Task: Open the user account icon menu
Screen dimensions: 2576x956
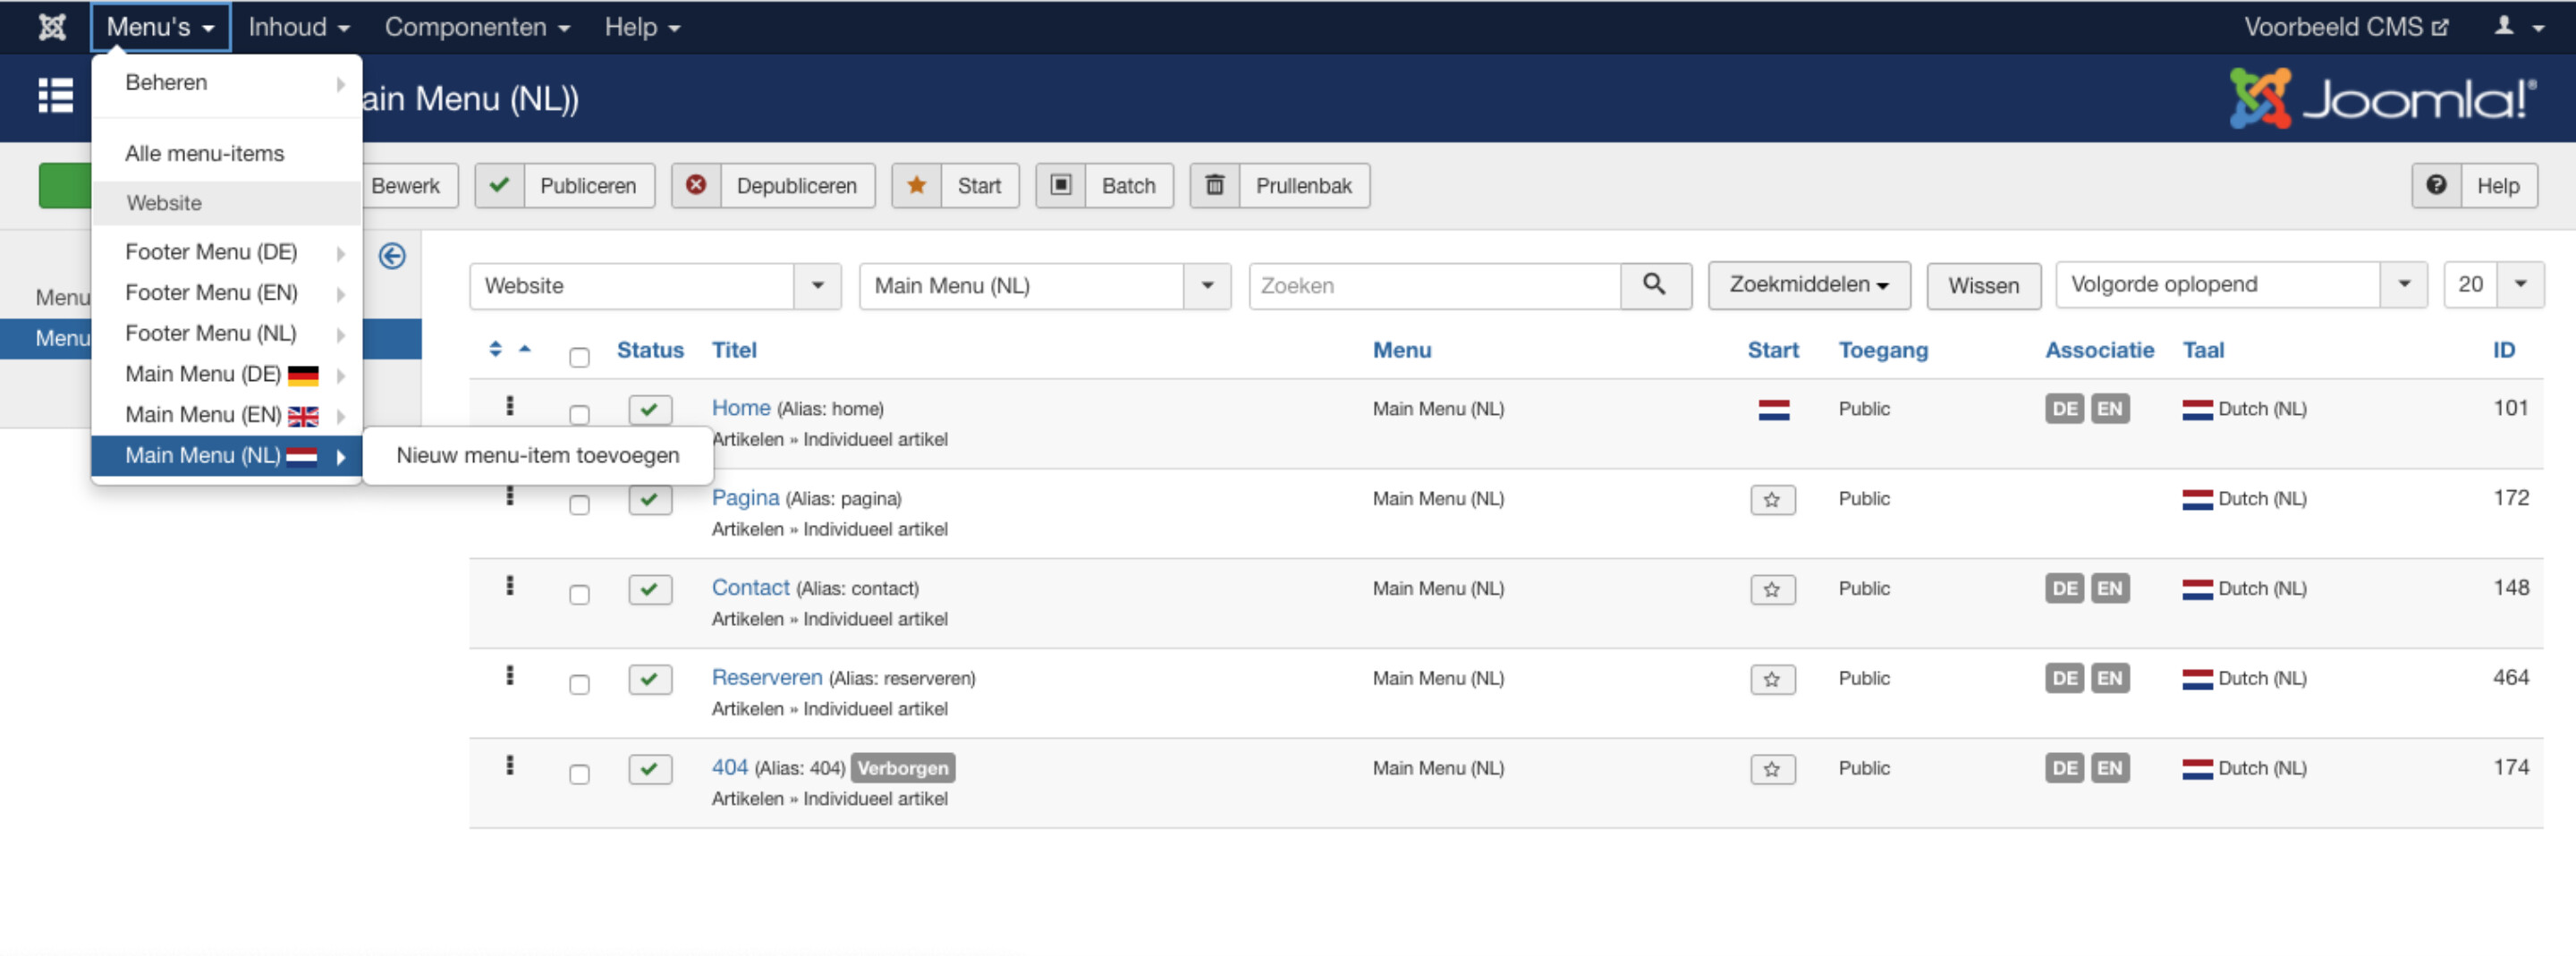Action: [2517, 27]
